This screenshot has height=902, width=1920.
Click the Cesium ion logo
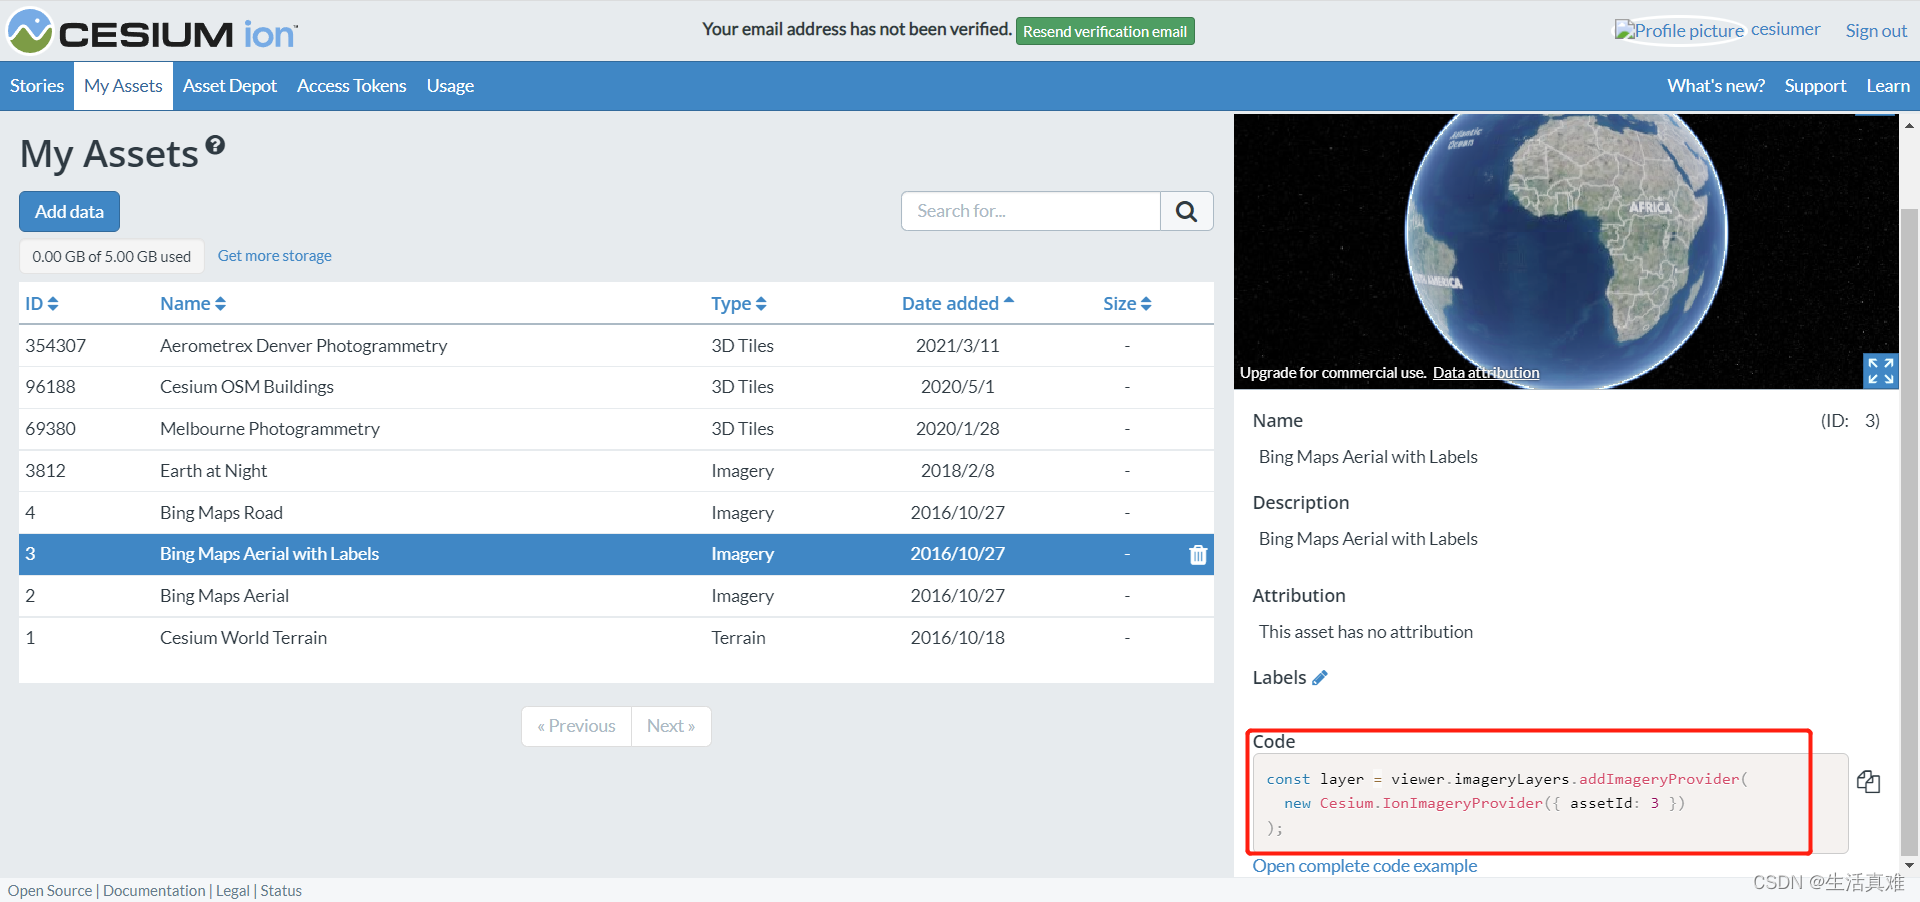click(x=153, y=31)
